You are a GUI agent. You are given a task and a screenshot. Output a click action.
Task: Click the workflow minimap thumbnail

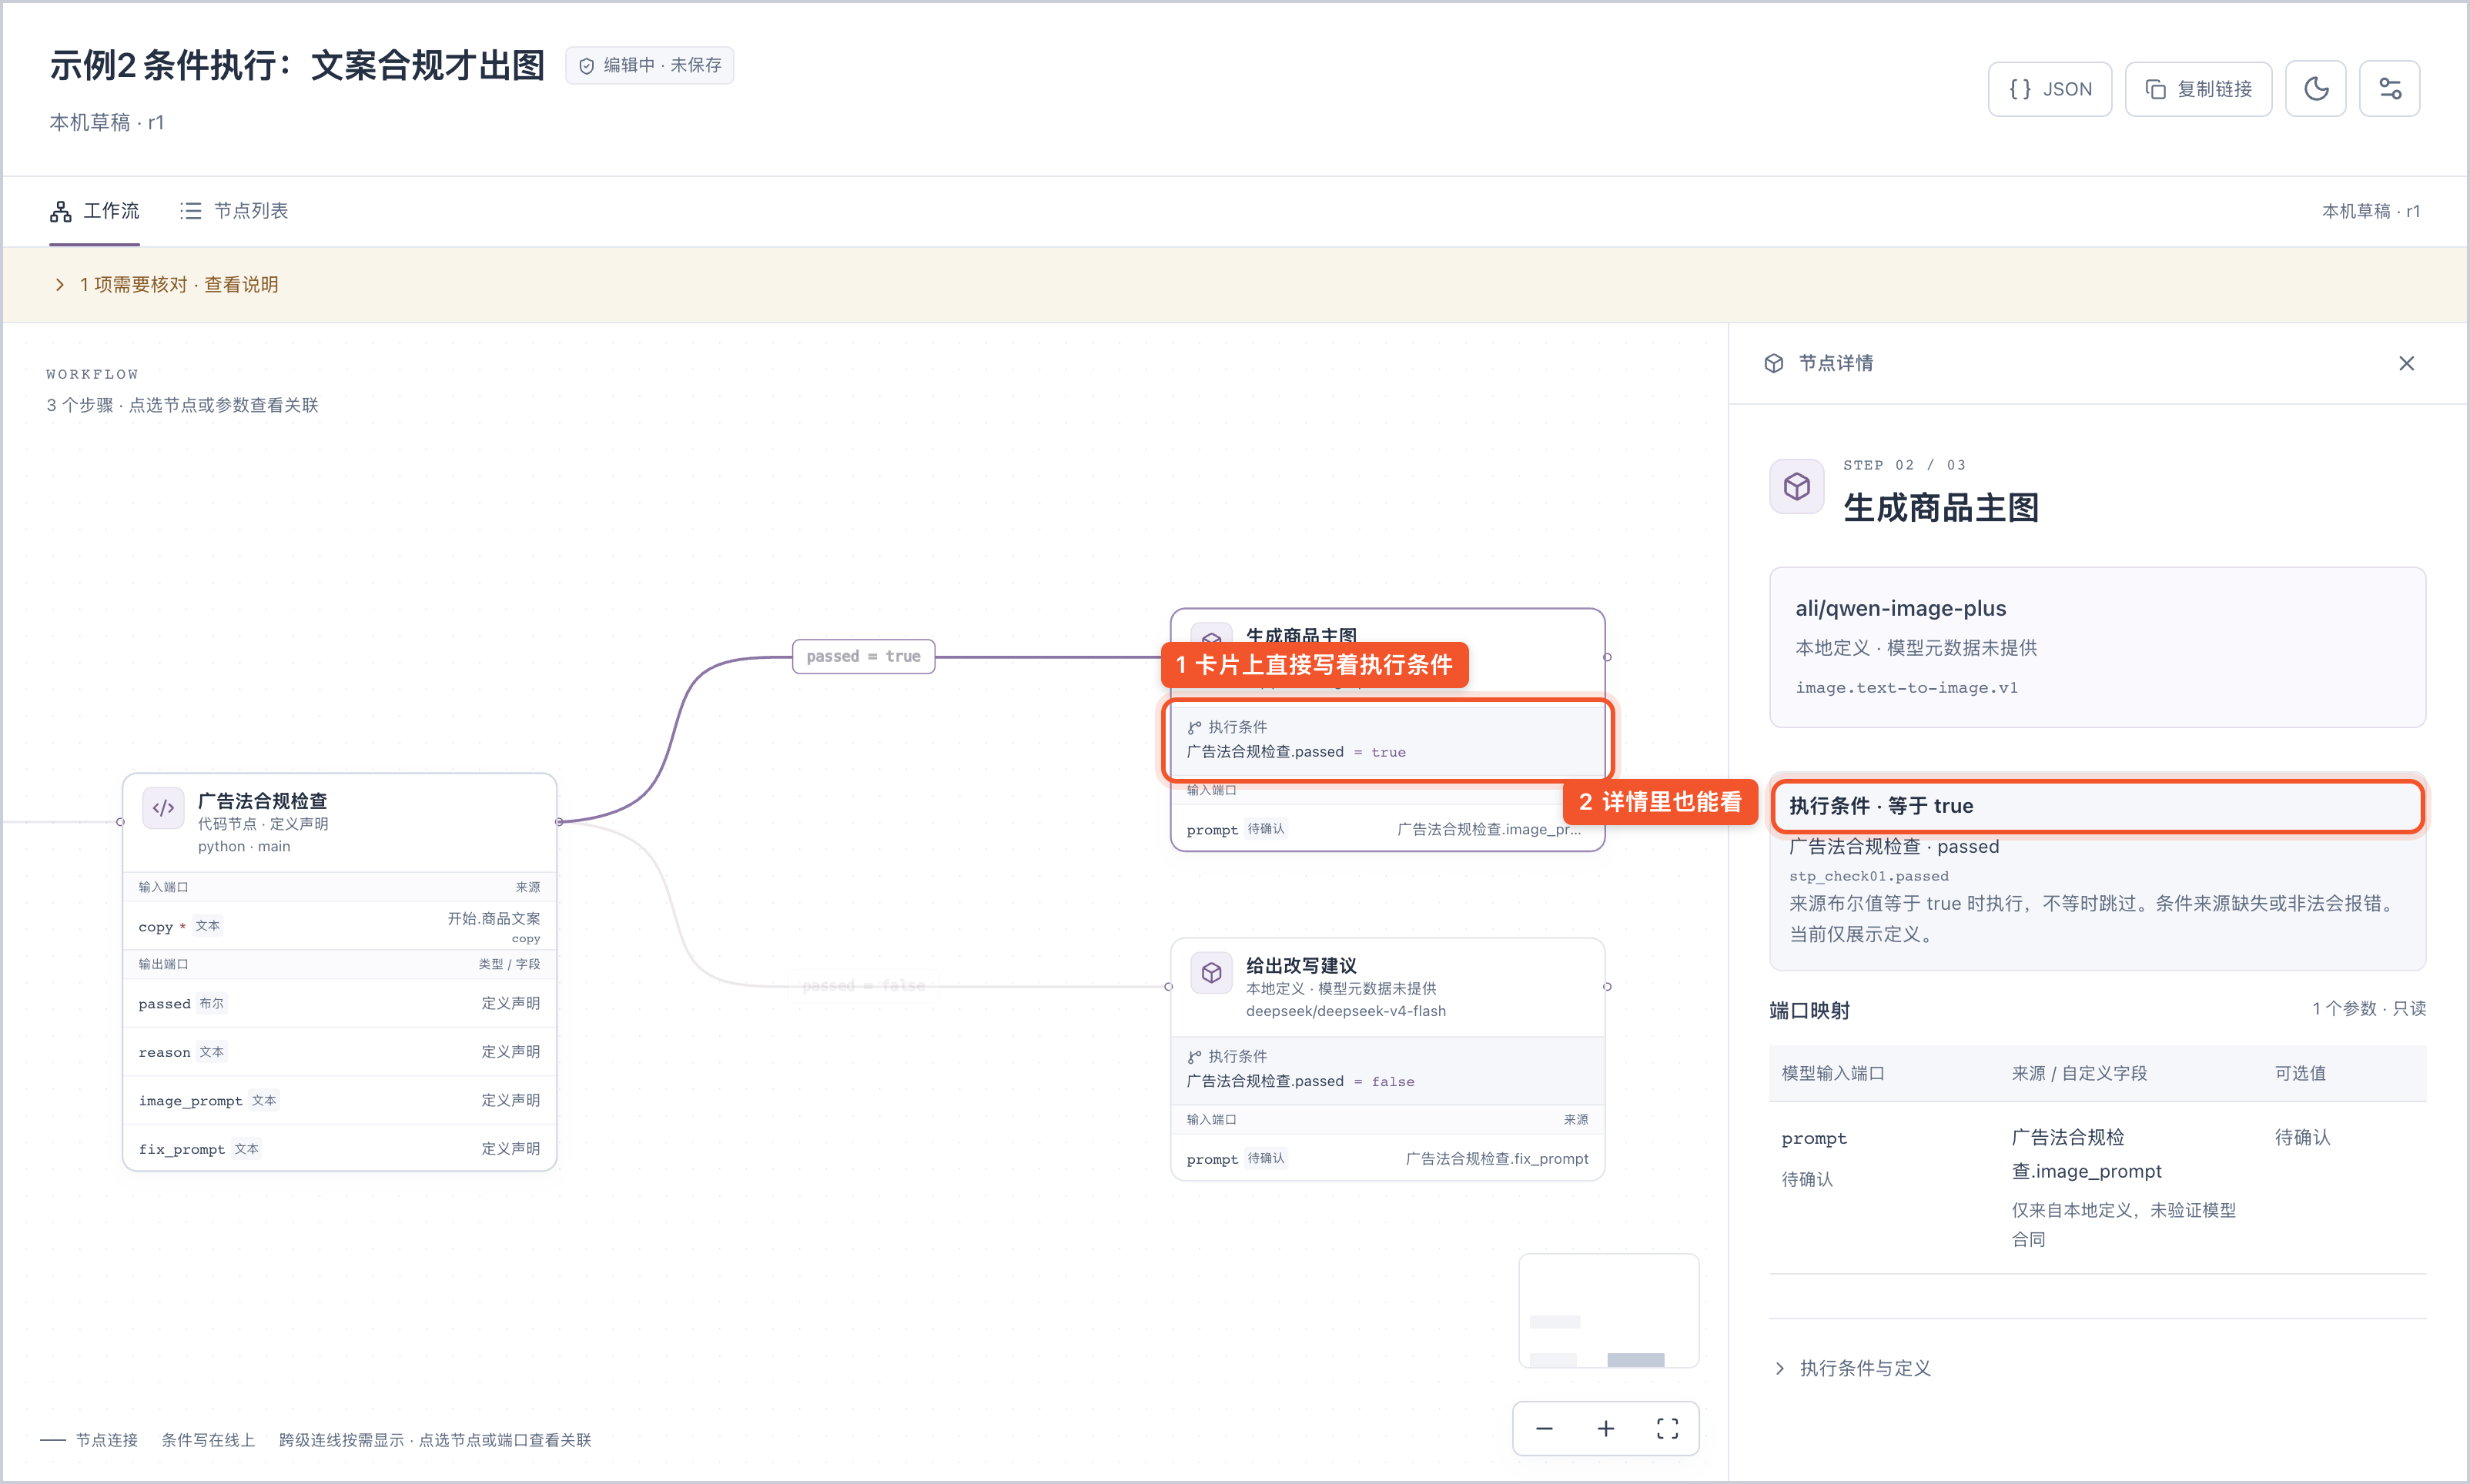[1608, 1310]
